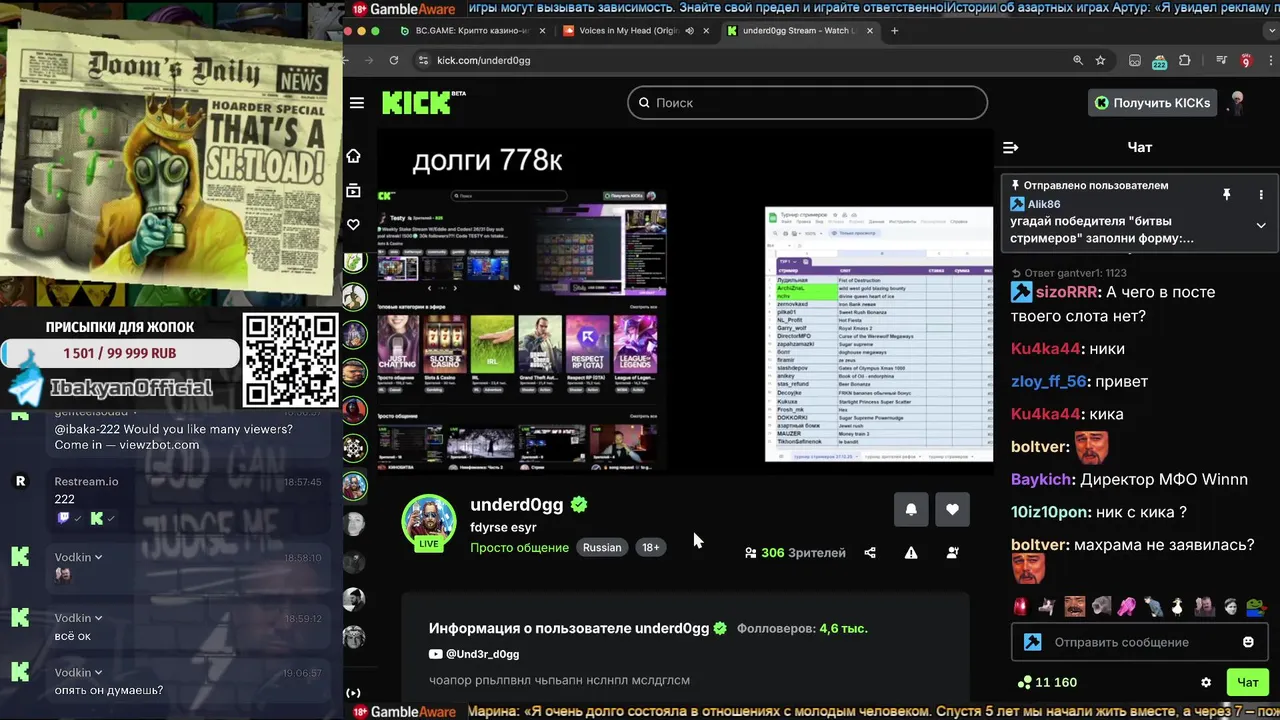Collapse the chat panel with arrow icon

pyautogui.click(x=1010, y=147)
